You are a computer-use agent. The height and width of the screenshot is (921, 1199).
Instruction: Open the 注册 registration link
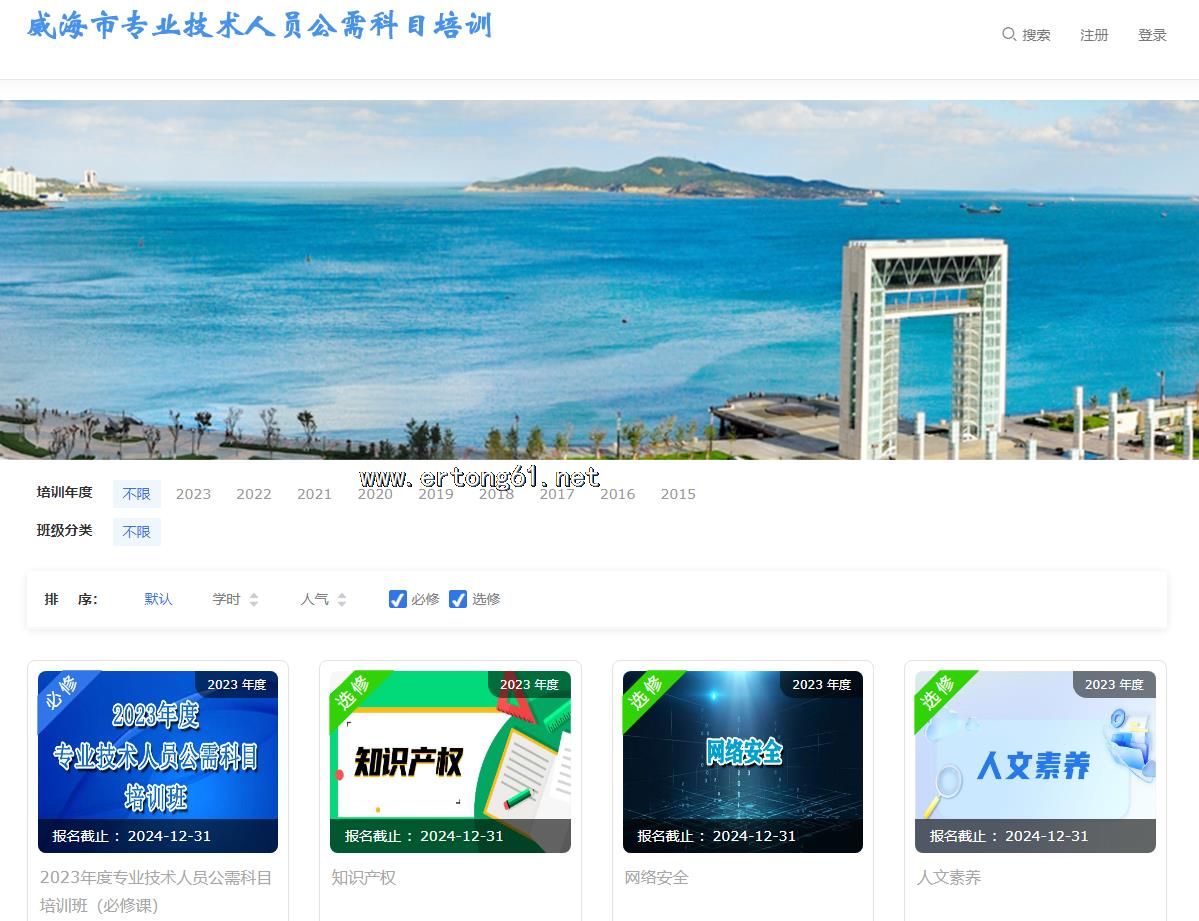(x=1094, y=35)
